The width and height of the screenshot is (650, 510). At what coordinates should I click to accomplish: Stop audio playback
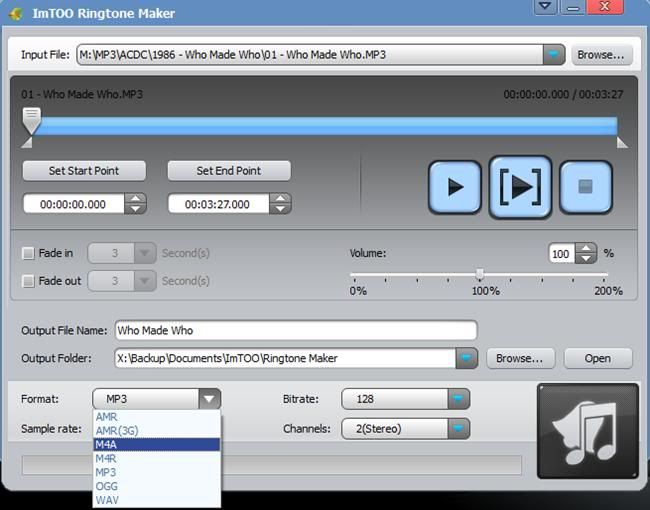[585, 187]
